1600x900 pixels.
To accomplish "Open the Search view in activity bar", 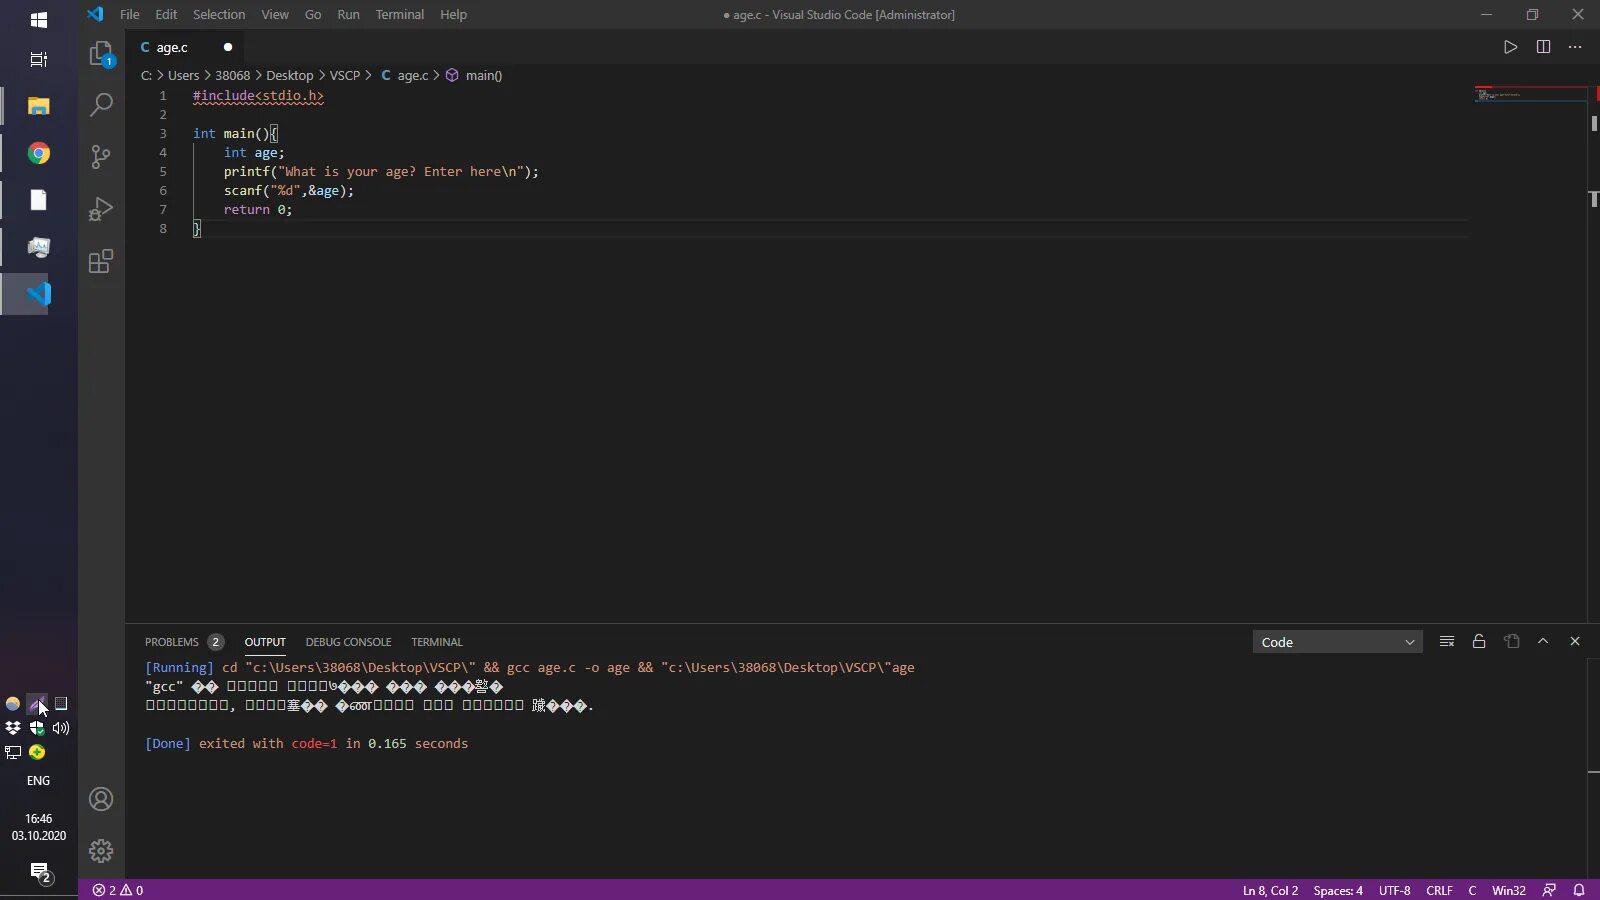I will coord(101,105).
